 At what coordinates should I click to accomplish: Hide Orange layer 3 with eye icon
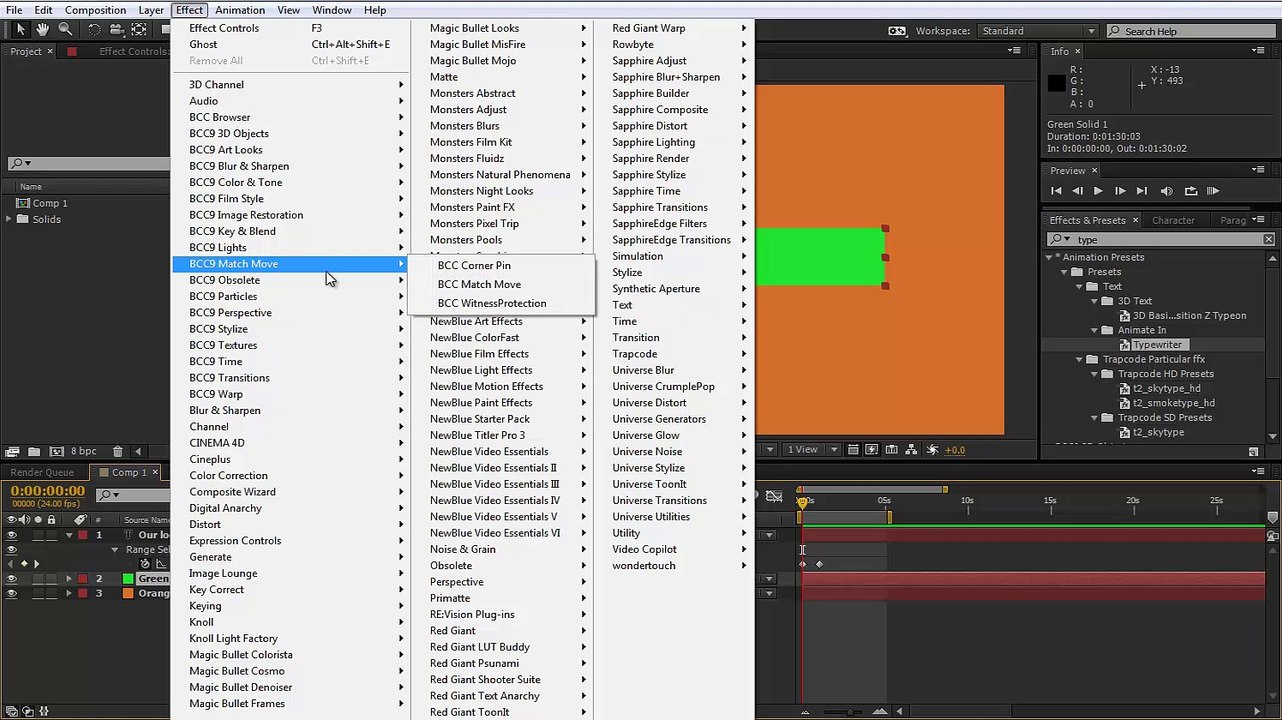click(x=12, y=593)
